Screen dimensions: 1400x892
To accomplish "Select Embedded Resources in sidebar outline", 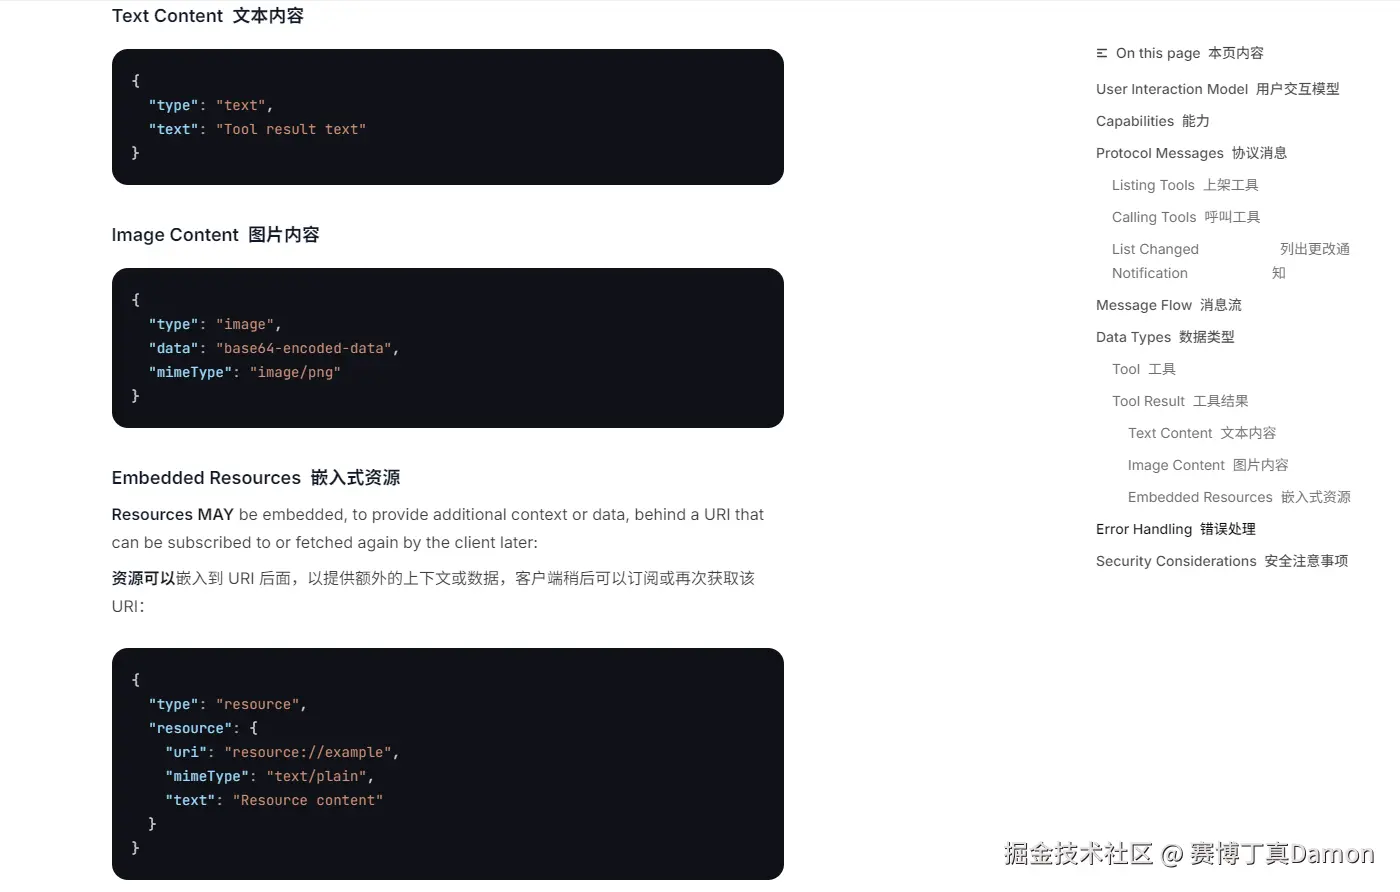I will [x=1239, y=497].
